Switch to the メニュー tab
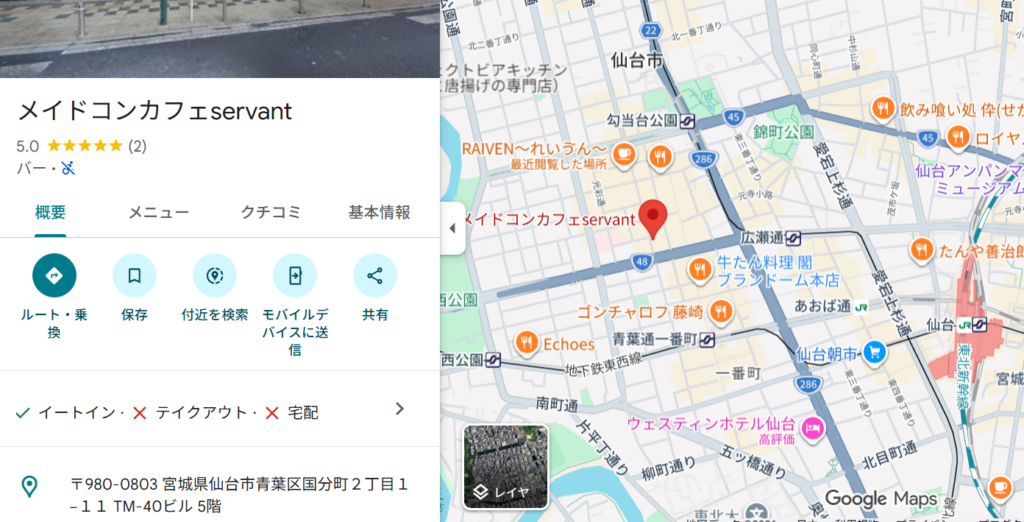Image resolution: width=1024 pixels, height=522 pixels. click(x=158, y=212)
